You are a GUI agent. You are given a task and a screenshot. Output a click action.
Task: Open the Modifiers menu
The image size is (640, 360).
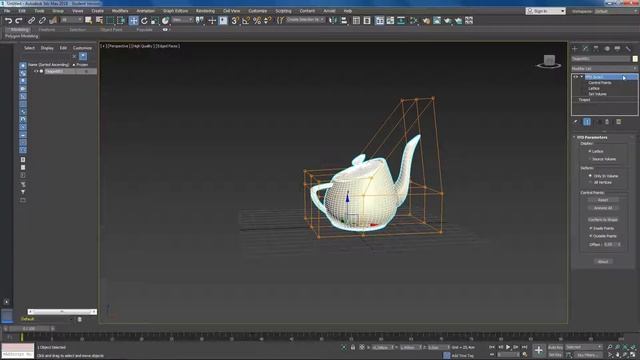(x=120, y=11)
